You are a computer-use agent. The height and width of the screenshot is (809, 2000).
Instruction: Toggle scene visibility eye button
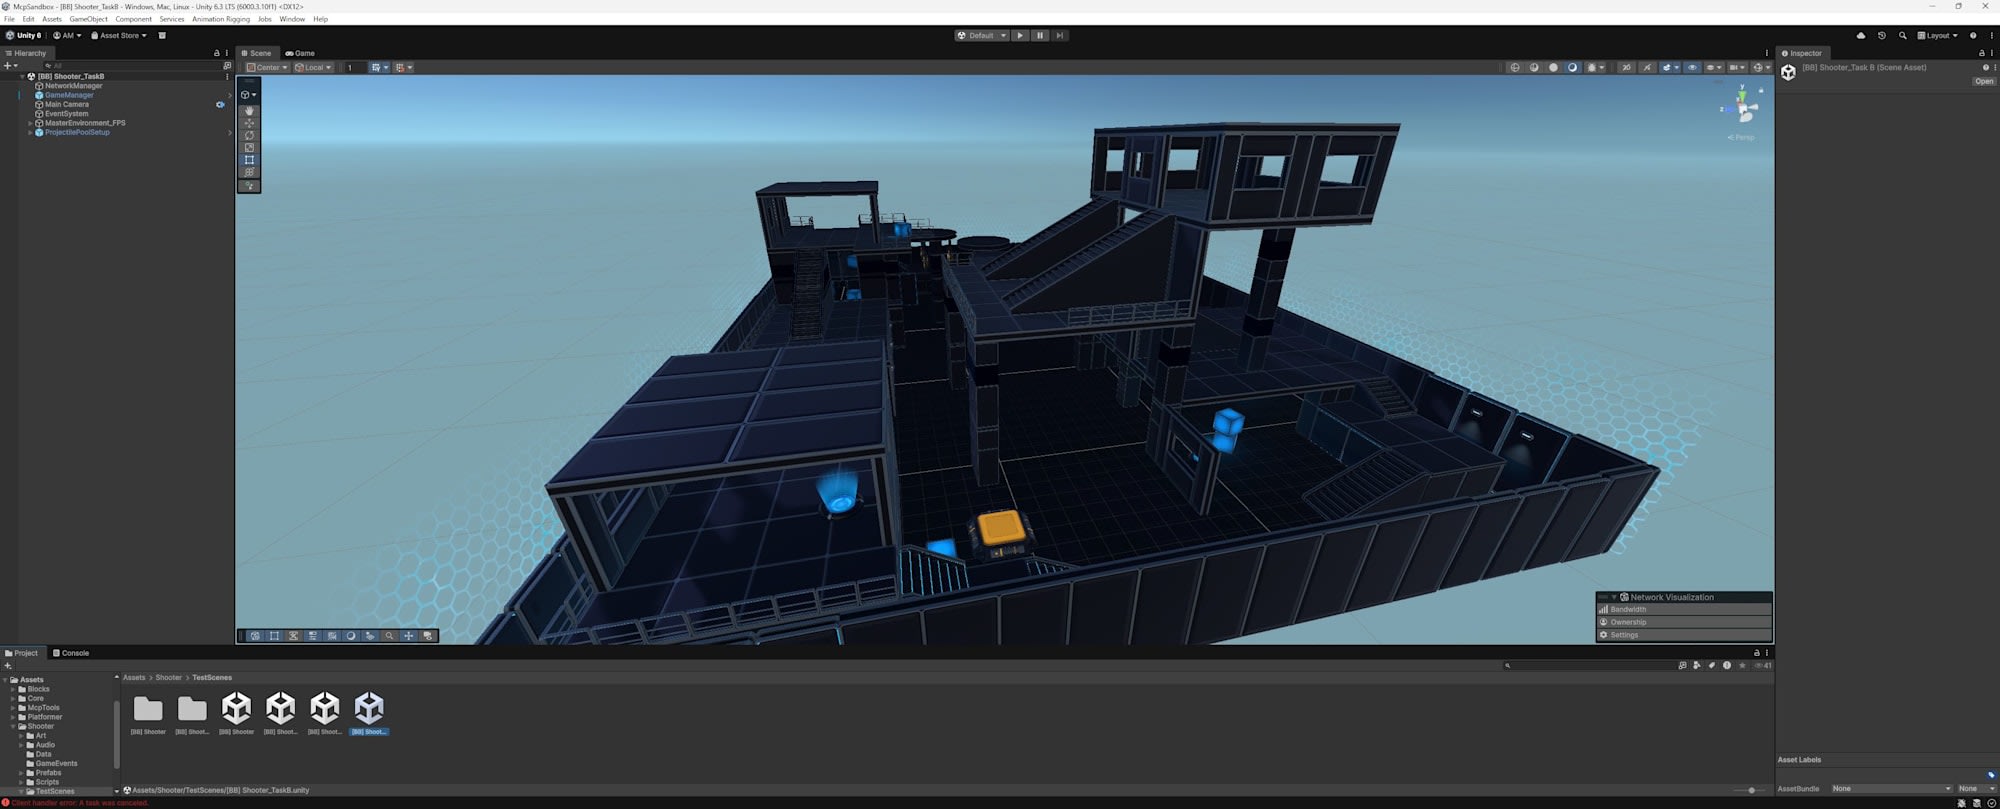1692,68
